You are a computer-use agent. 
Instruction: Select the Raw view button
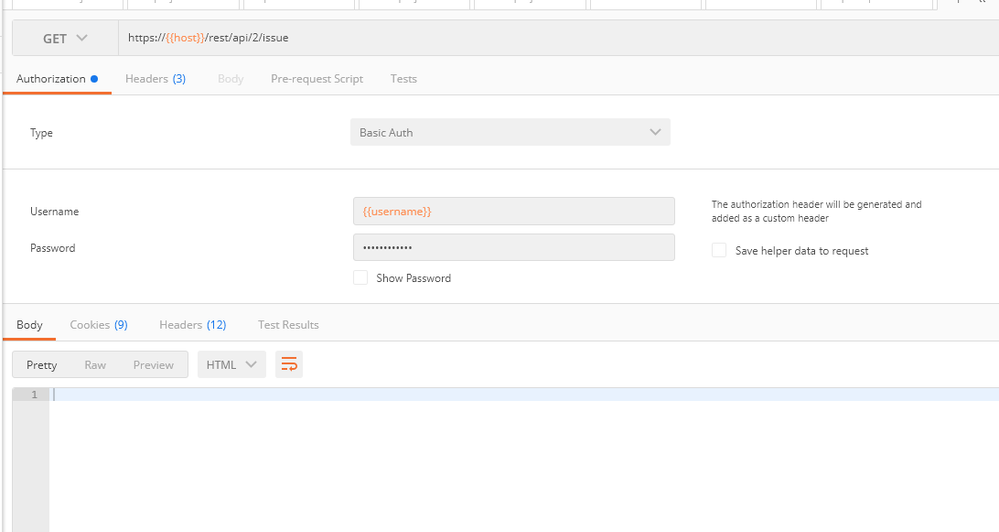click(95, 365)
